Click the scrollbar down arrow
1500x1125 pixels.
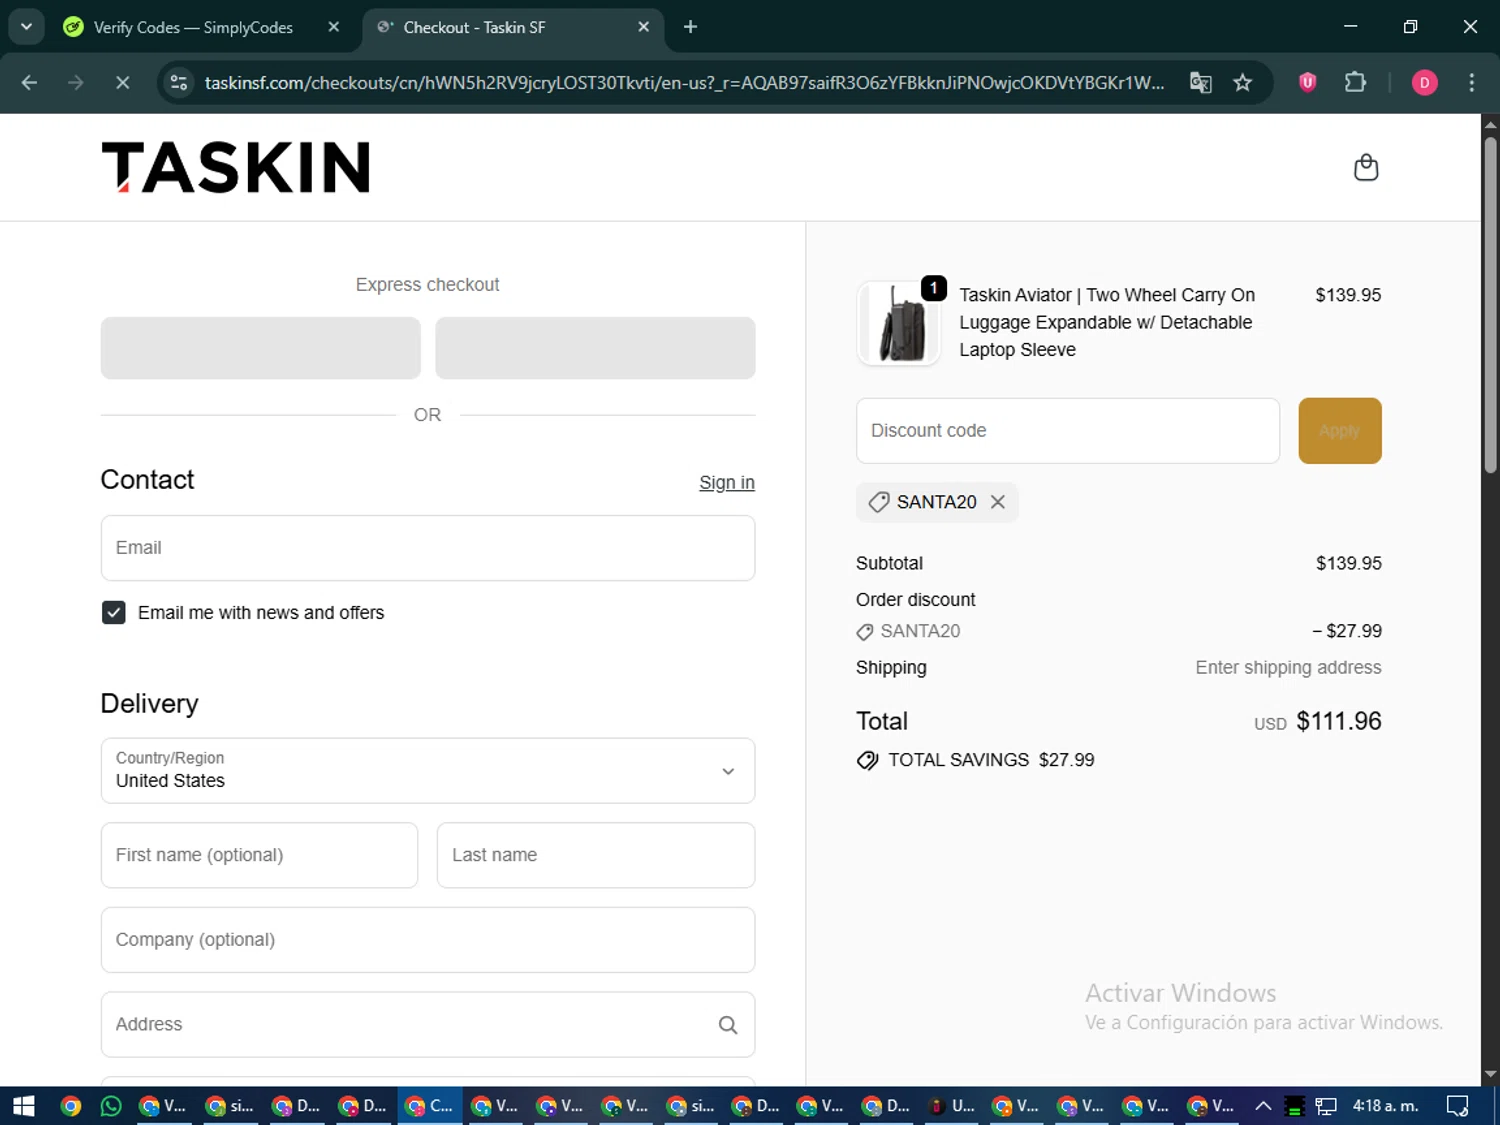1490,1075
